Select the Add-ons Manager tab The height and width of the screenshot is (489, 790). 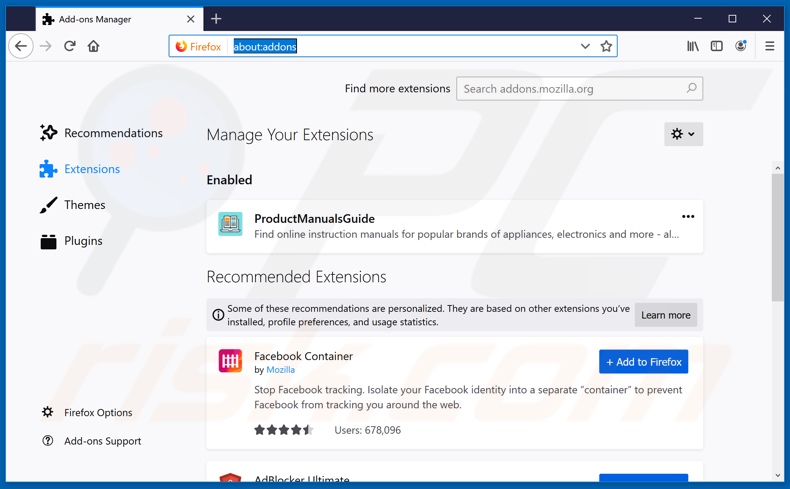click(x=119, y=19)
